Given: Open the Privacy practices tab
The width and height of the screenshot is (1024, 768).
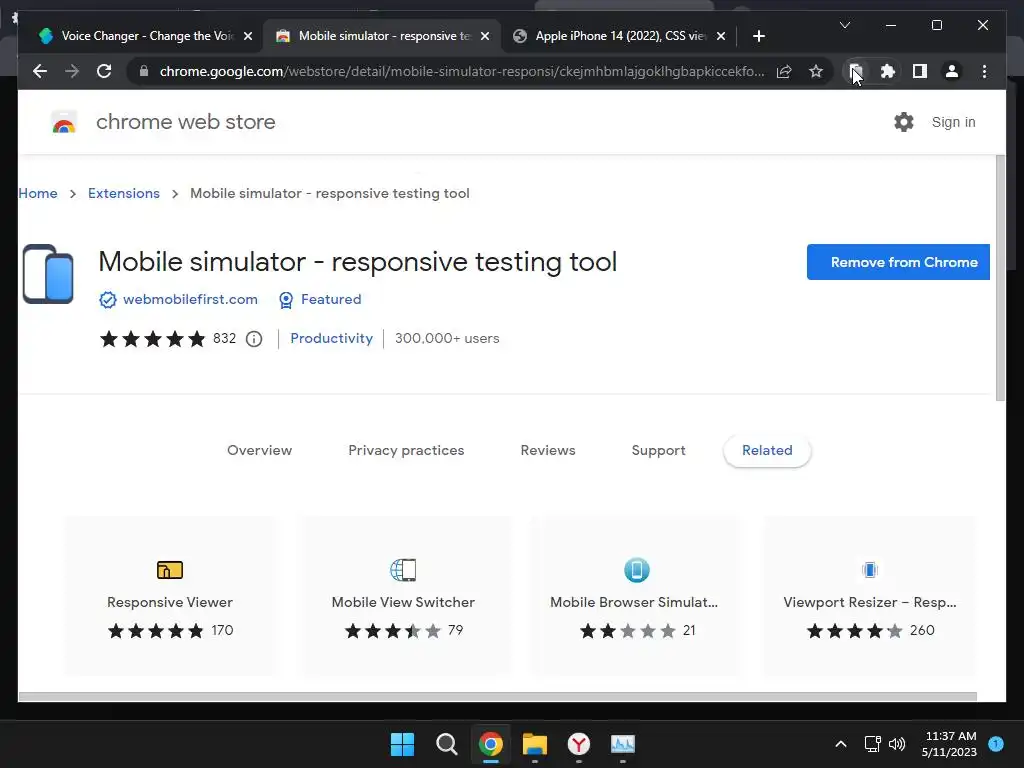Looking at the screenshot, I should 406,450.
